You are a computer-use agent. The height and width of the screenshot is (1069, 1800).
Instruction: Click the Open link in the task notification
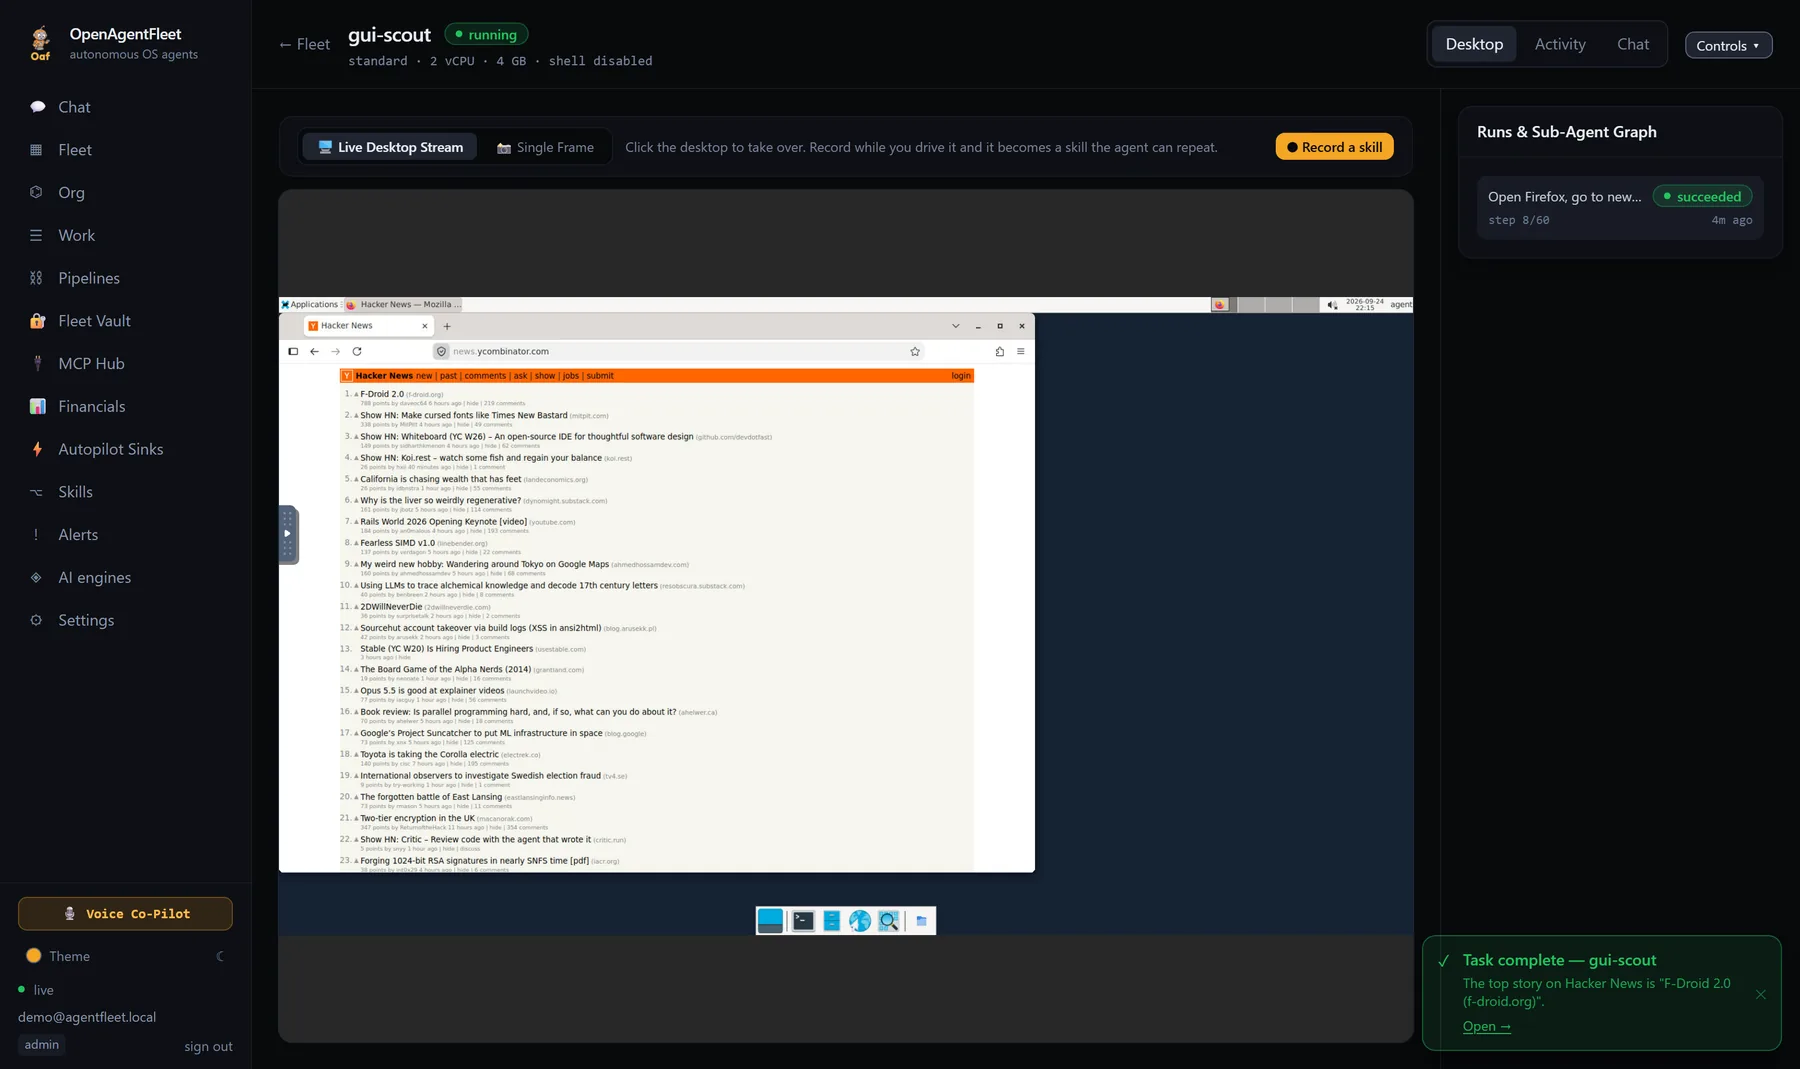tap(1486, 1026)
